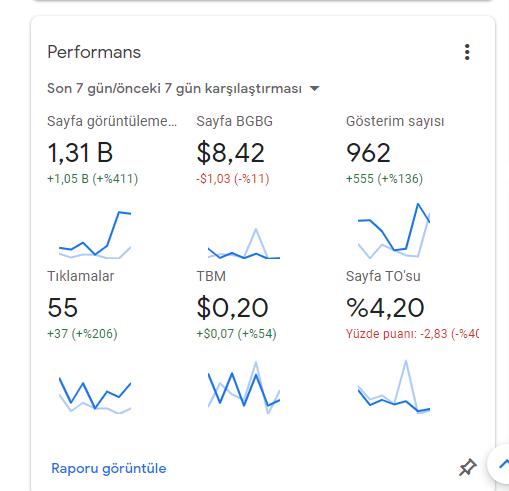509x491 pixels.
Task: Open the Raporu görüntüle link
Action: [x=109, y=468]
